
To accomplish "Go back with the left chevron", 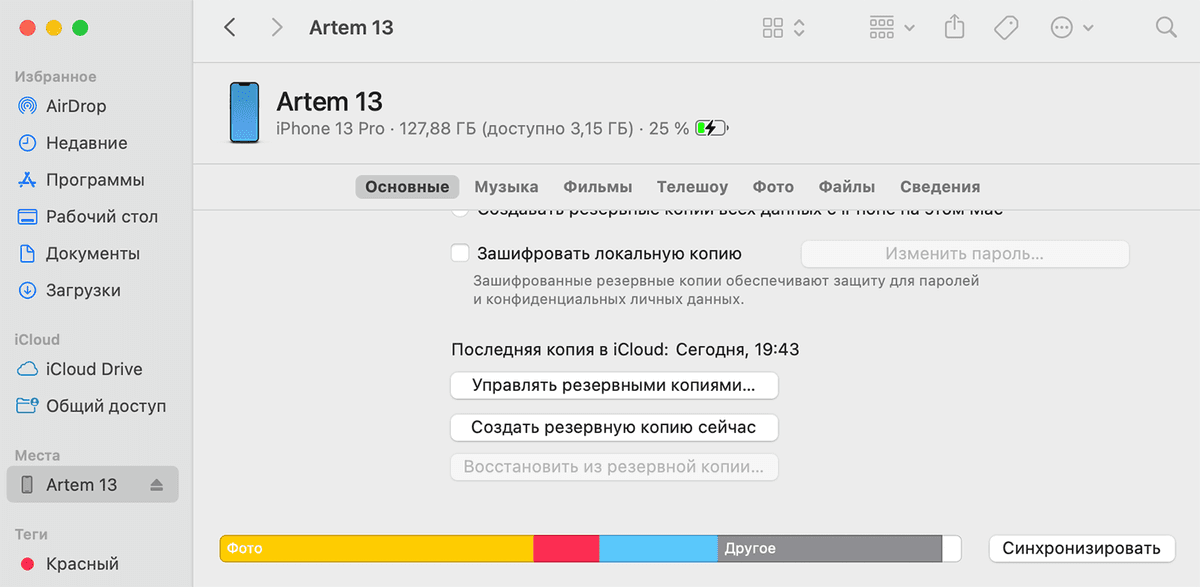I will point(230,28).
